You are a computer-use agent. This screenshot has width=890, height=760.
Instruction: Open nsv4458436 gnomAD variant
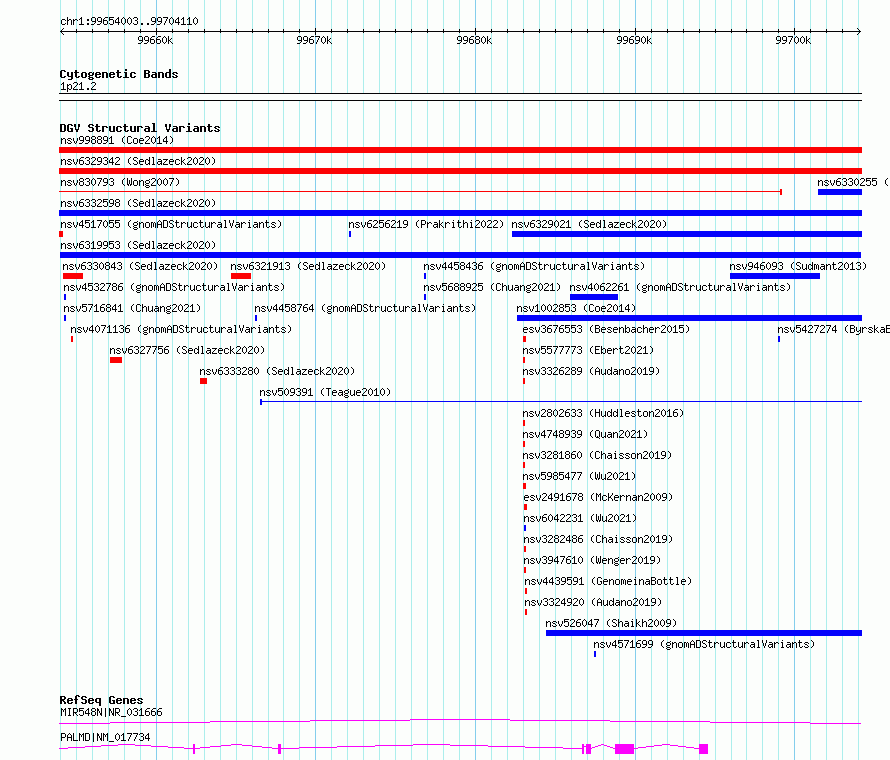[x=534, y=266]
